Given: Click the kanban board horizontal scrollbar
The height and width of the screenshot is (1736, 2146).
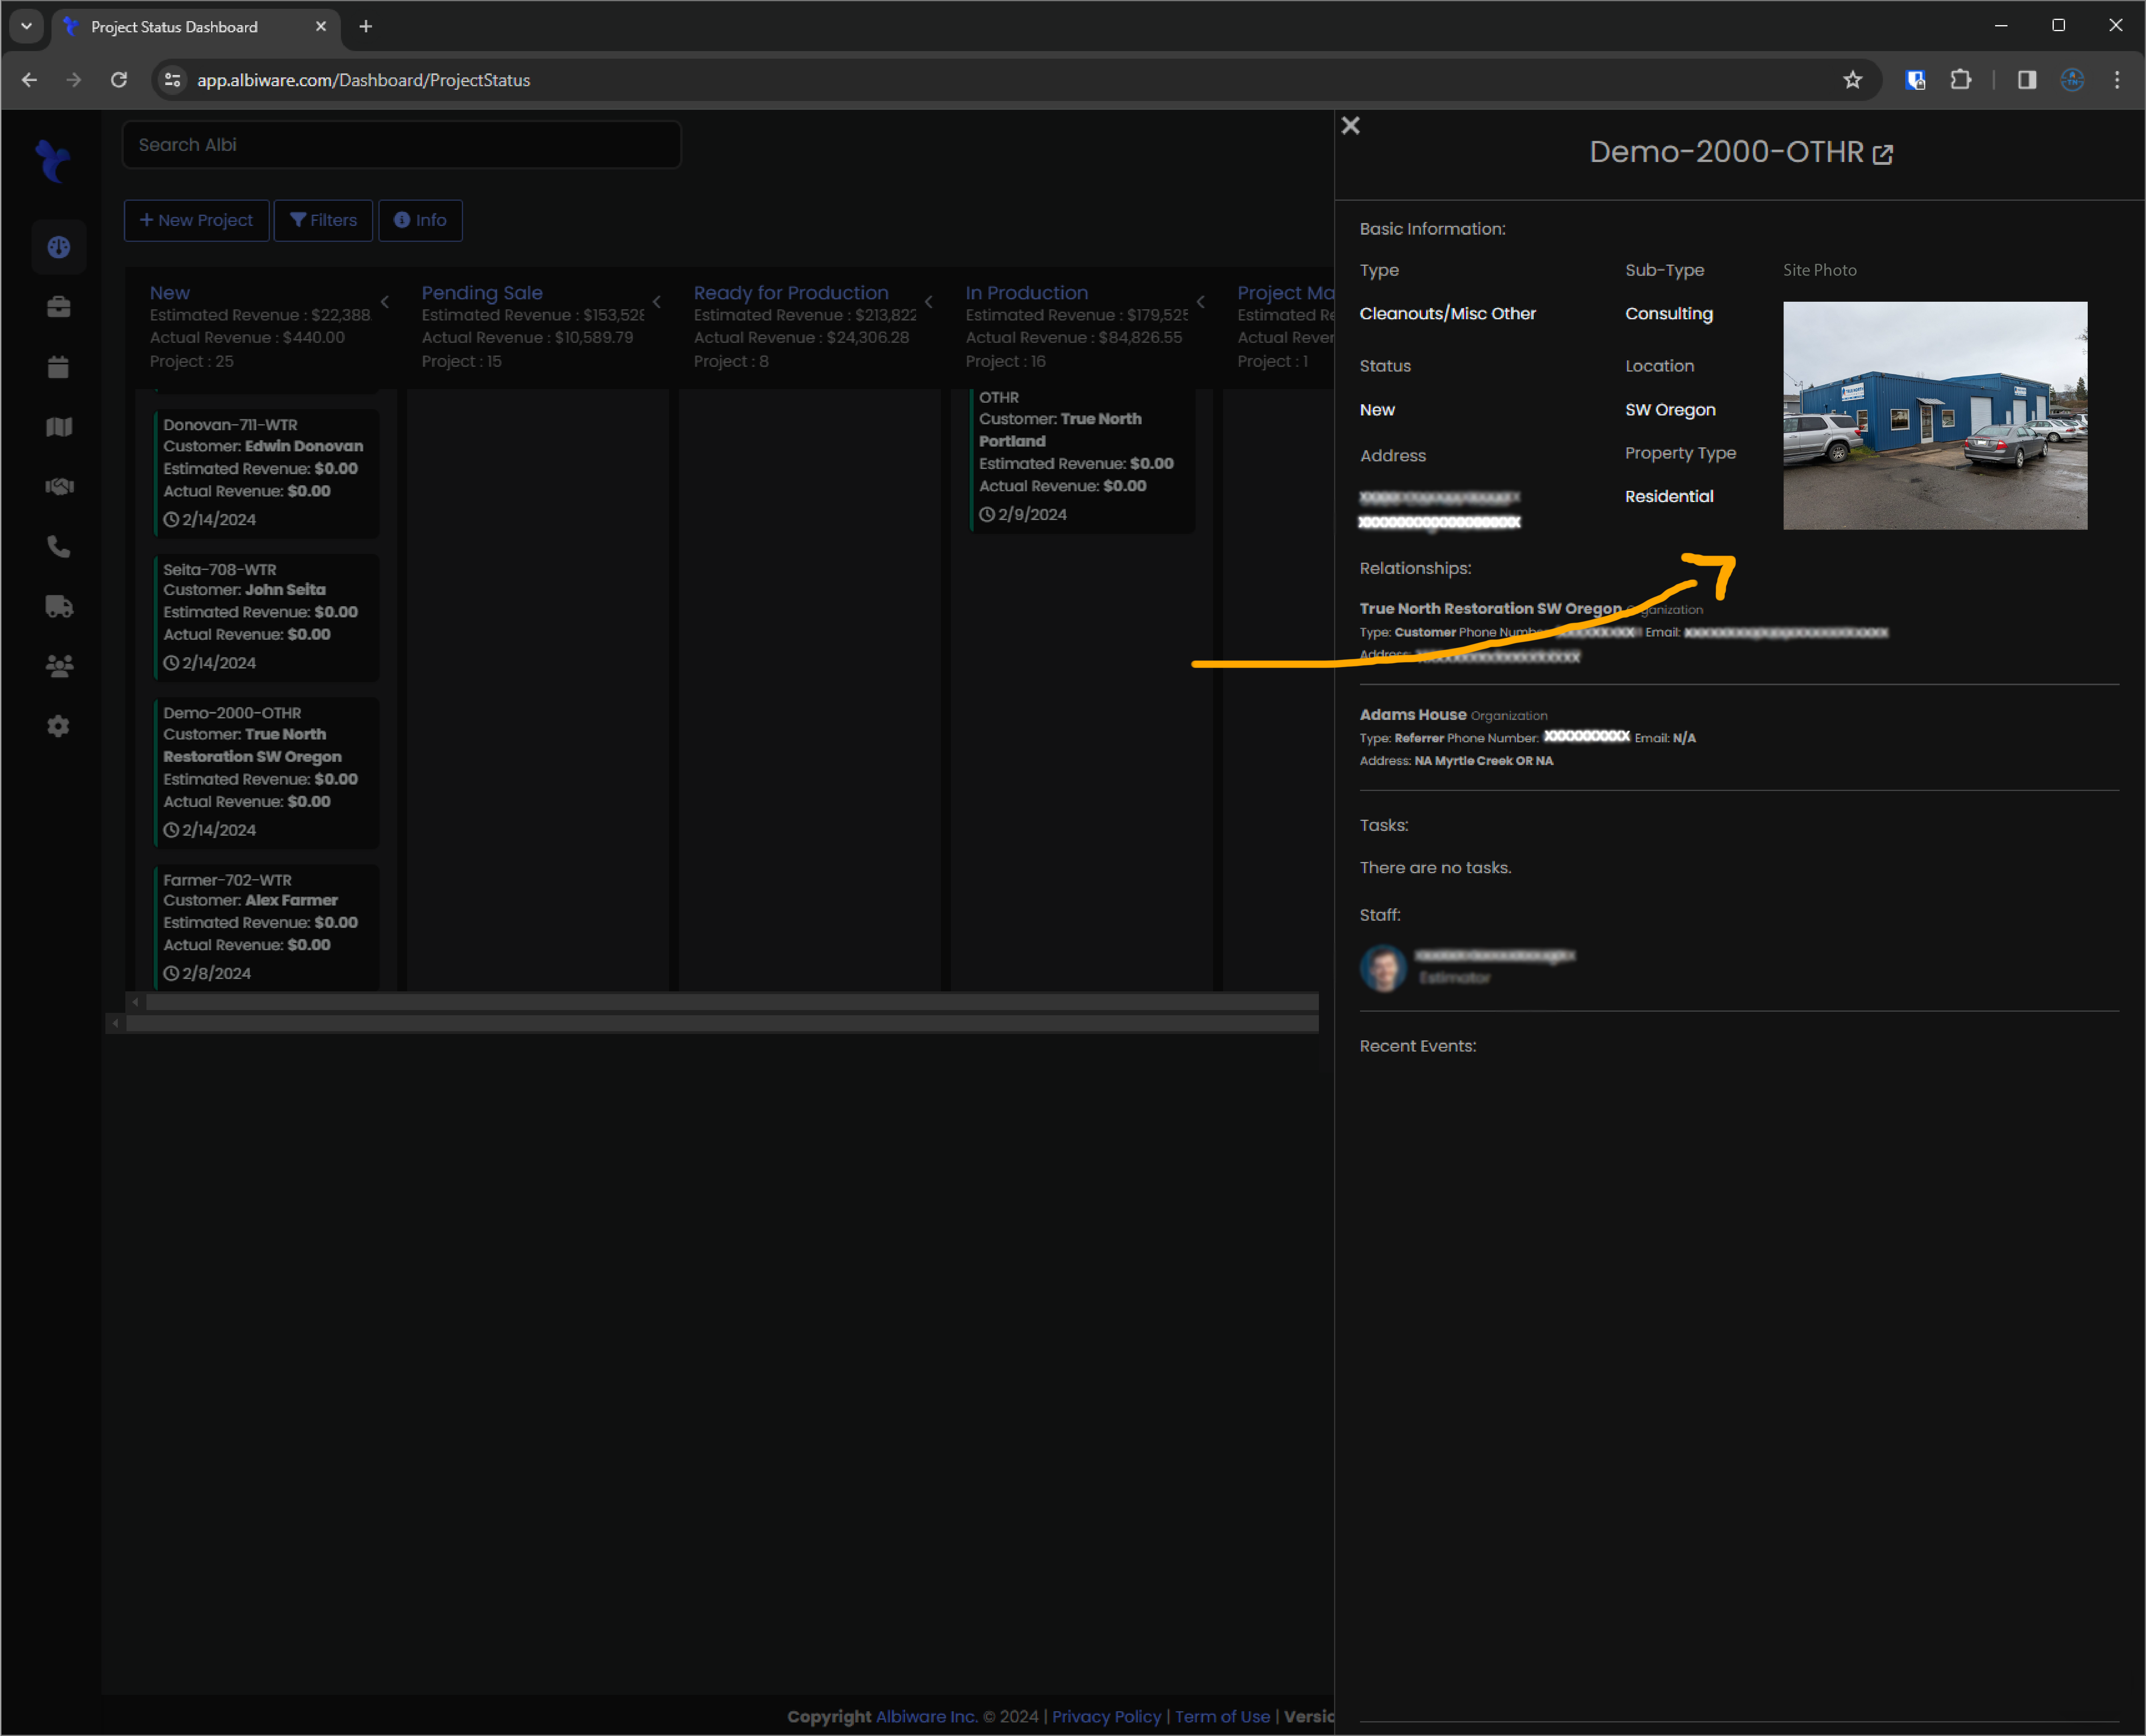Looking at the screenshot, I should pyautogui.click(x=732, y=1002).
